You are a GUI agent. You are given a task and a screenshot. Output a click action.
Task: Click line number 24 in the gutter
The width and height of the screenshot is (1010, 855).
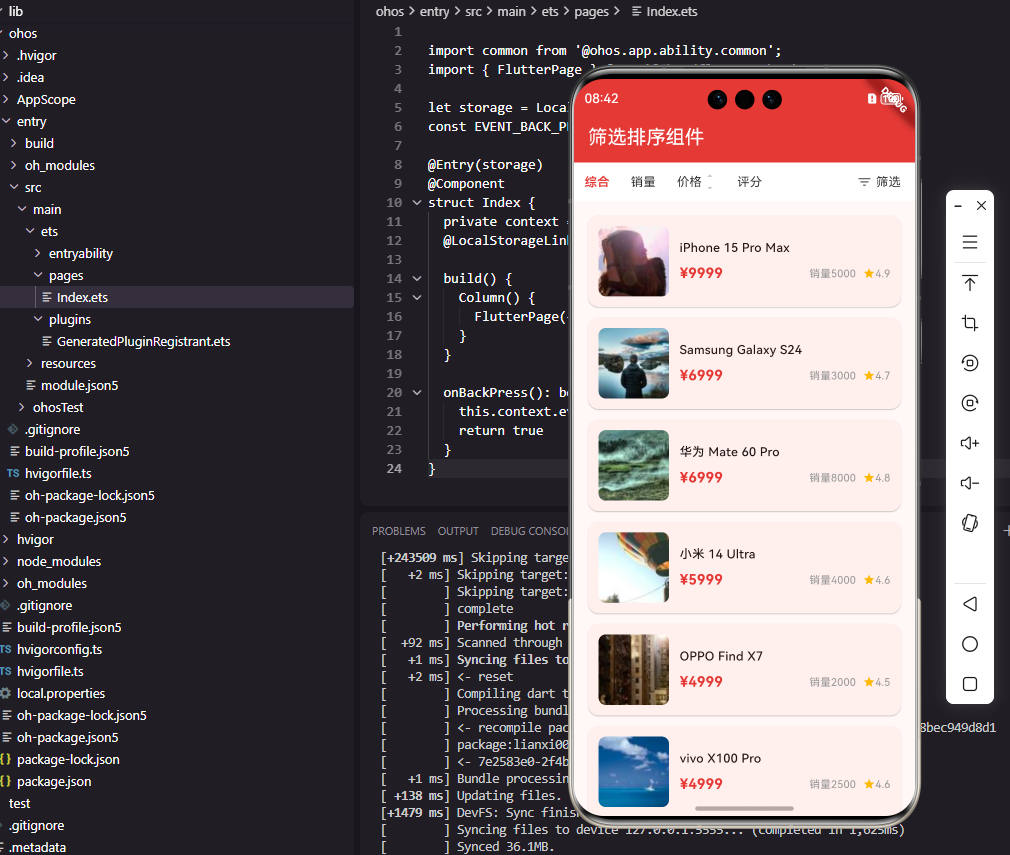pyautogui.click(x=394, y=468)
